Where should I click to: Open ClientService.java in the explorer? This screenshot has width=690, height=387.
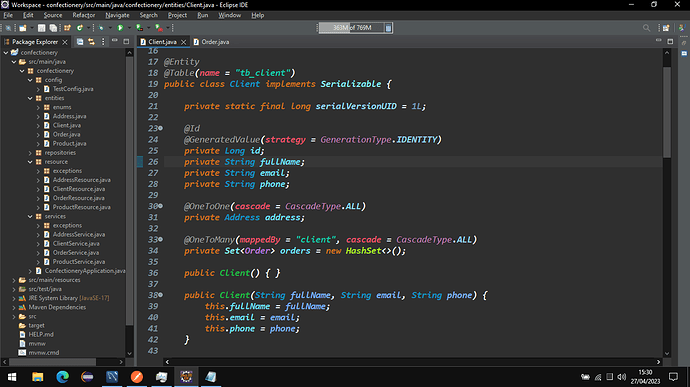(x=76, y=243)
